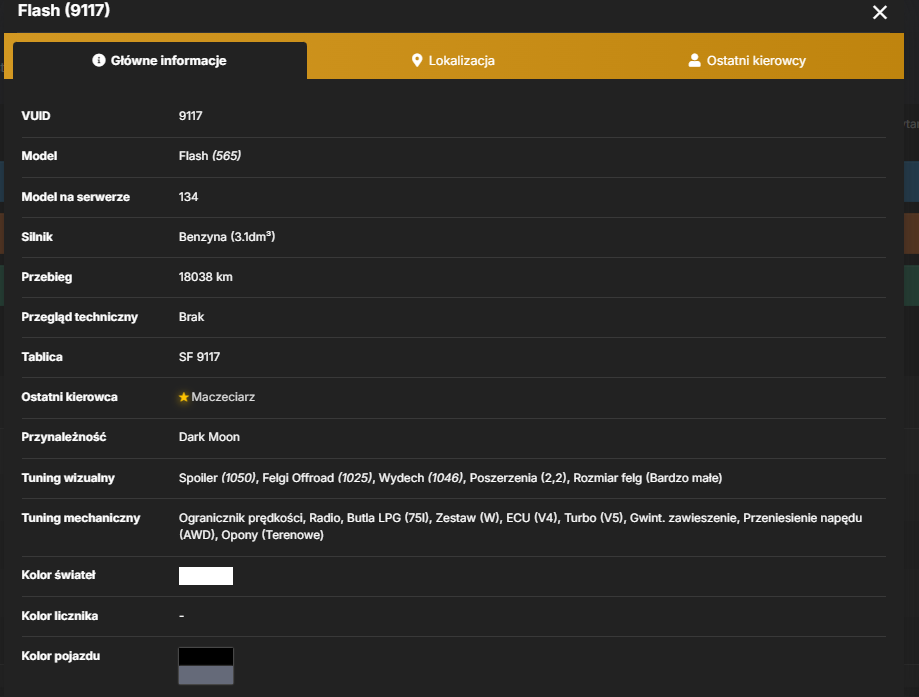Click the dialog title Flash (9117)

64,11
